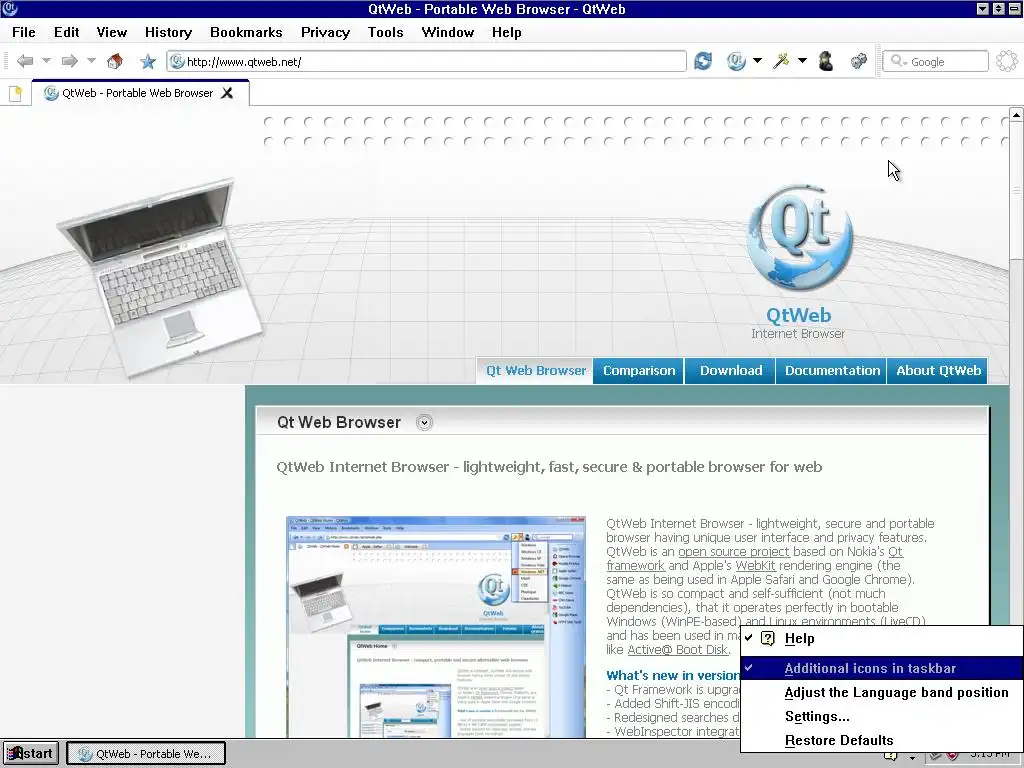
Task: Open Settings... from the context menu
Action: [882, 716]
